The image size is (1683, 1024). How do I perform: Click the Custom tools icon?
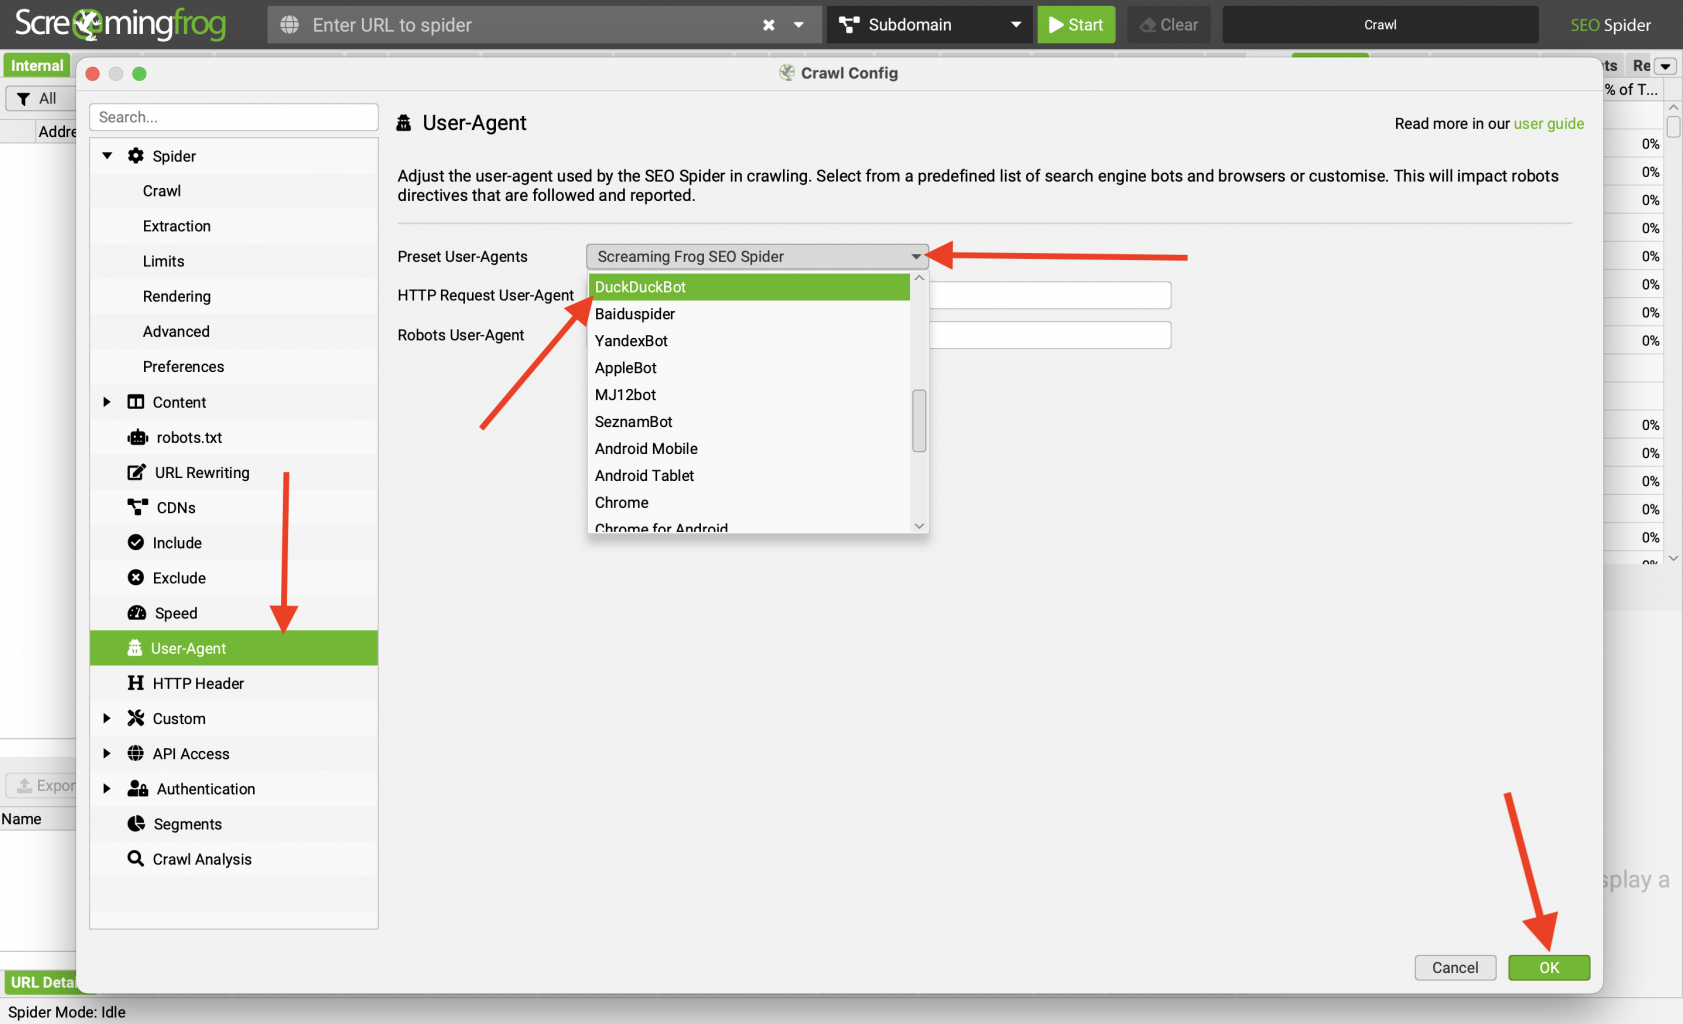pyautogui.click(x=136, y=718)
